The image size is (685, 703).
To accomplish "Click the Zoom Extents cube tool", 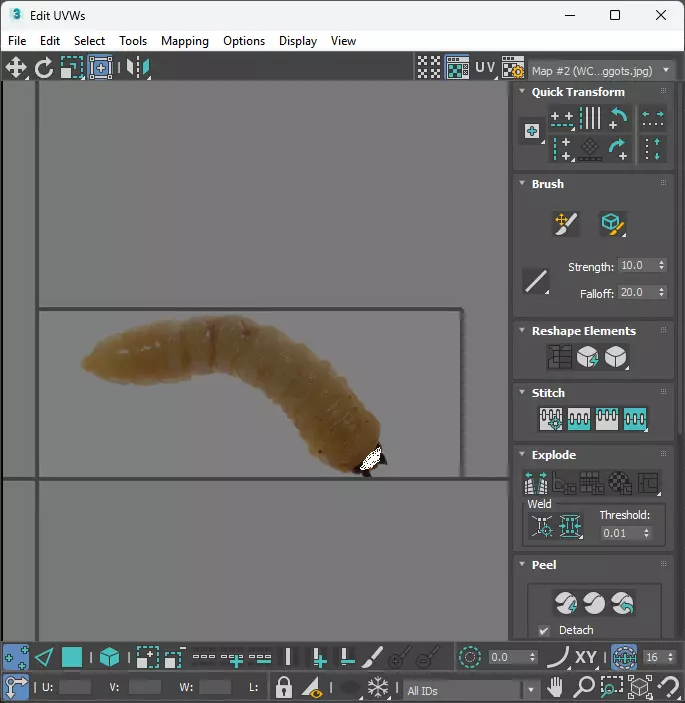I will point(640,686).
